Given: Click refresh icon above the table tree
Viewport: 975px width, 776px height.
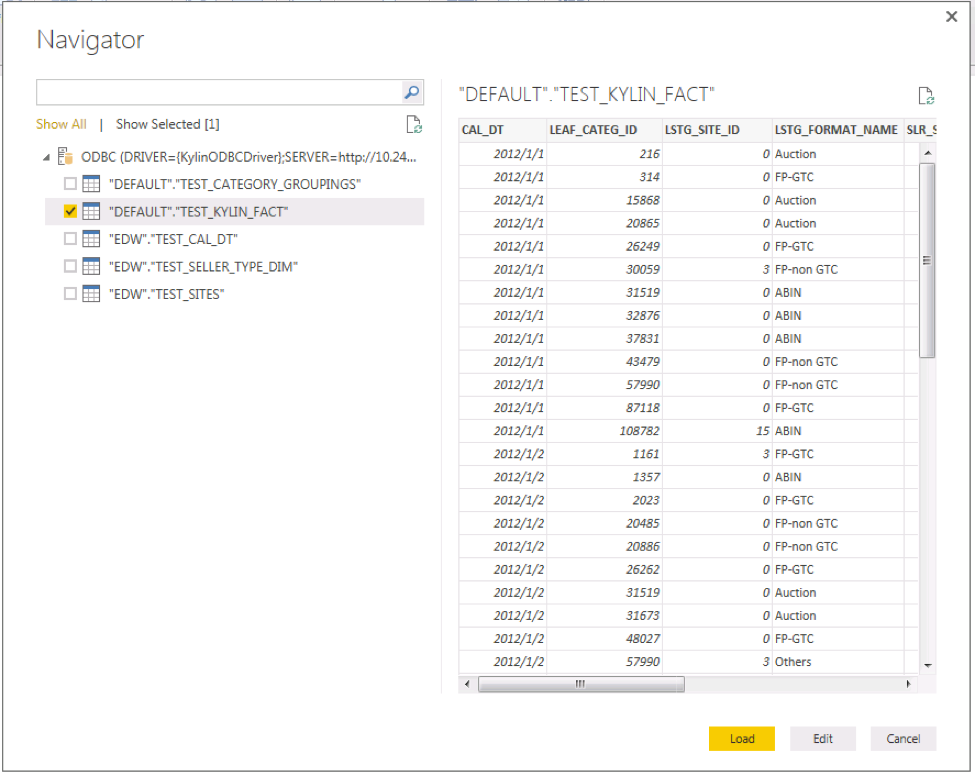Looking at the screenshot, I should tap(414, 125).
